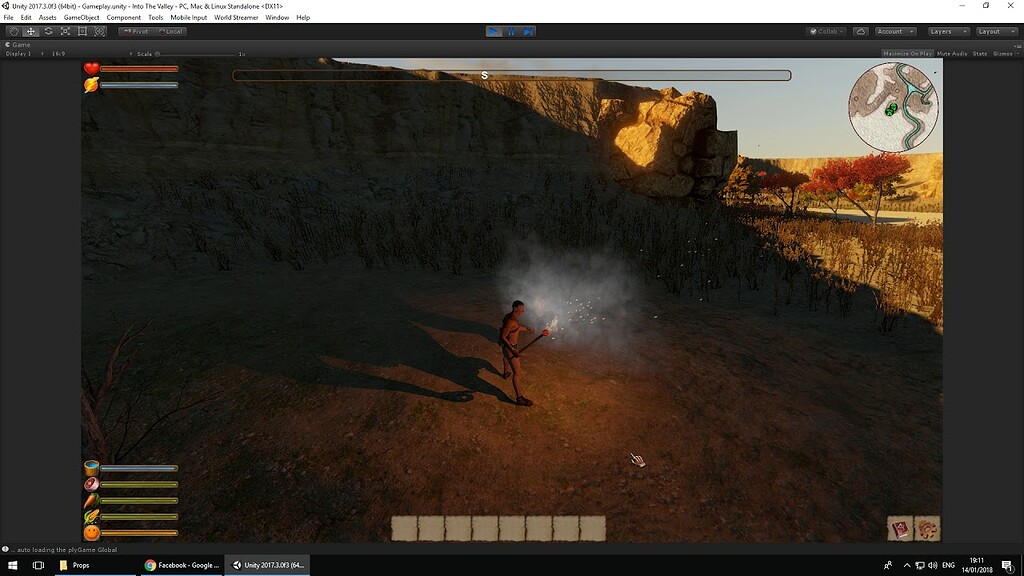Select the Hand pan tool
Image resolution: width=1024 pixels, height=576 pixels.
click(x=13, y=31)
